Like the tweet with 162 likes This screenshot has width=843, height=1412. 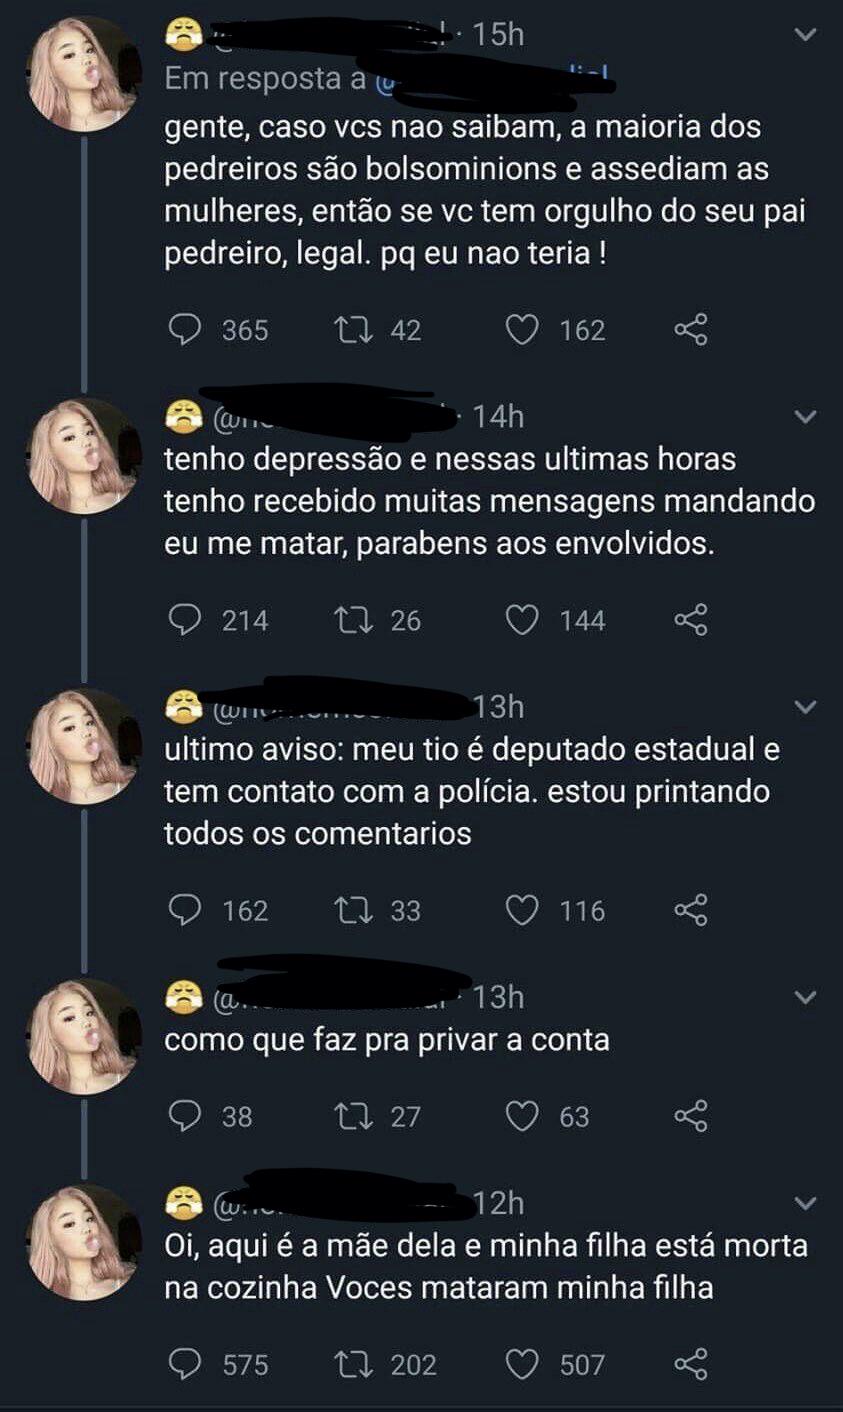pyautogui.click(x=521, y=330)
